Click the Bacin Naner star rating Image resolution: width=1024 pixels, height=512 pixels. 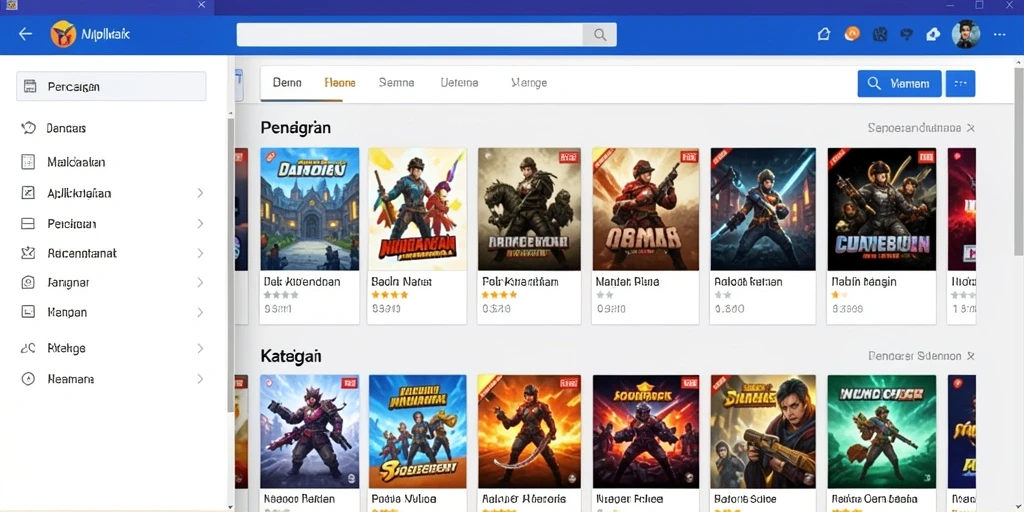(390, 295)
